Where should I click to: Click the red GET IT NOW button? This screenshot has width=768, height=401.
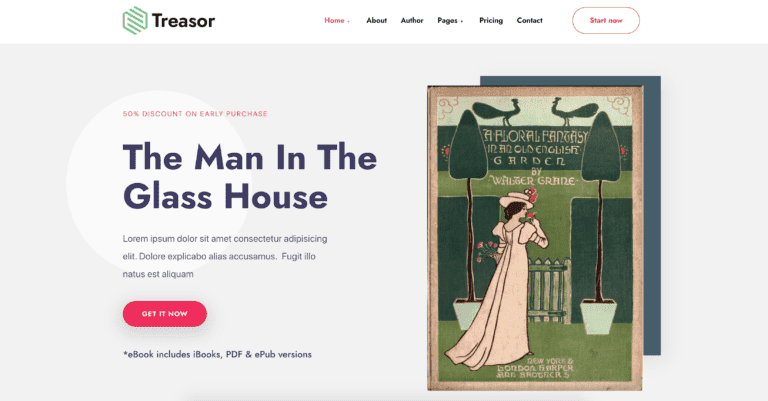point(165,314)
